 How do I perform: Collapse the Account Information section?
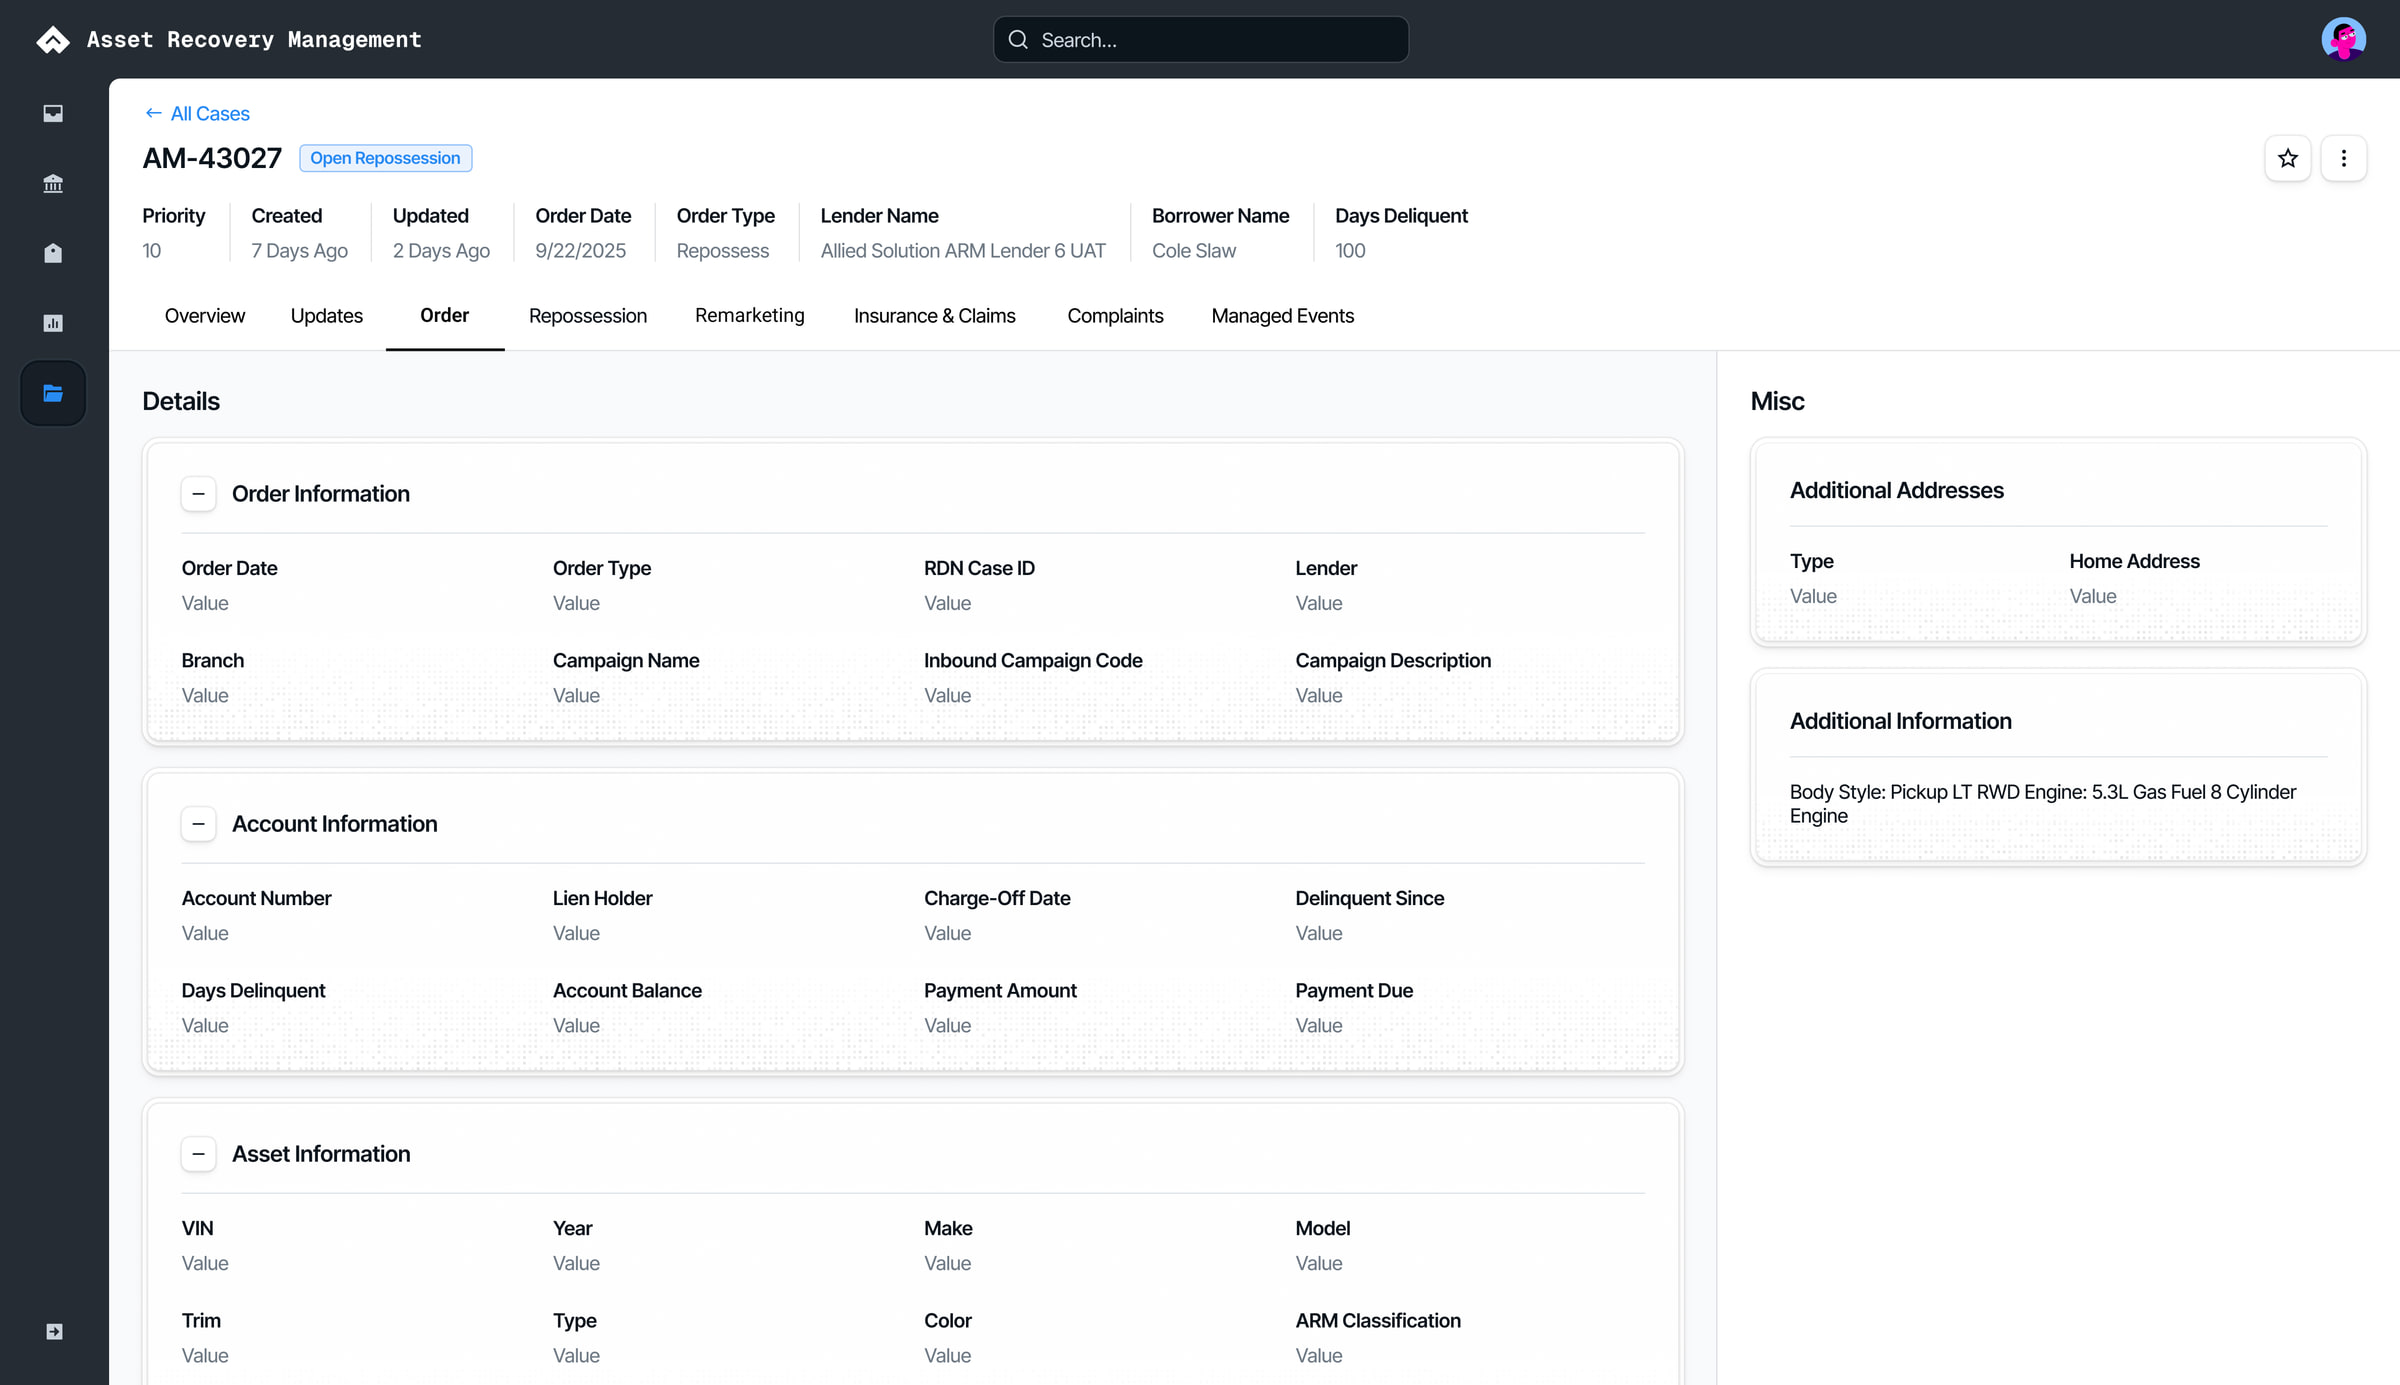tap(199, 824)
